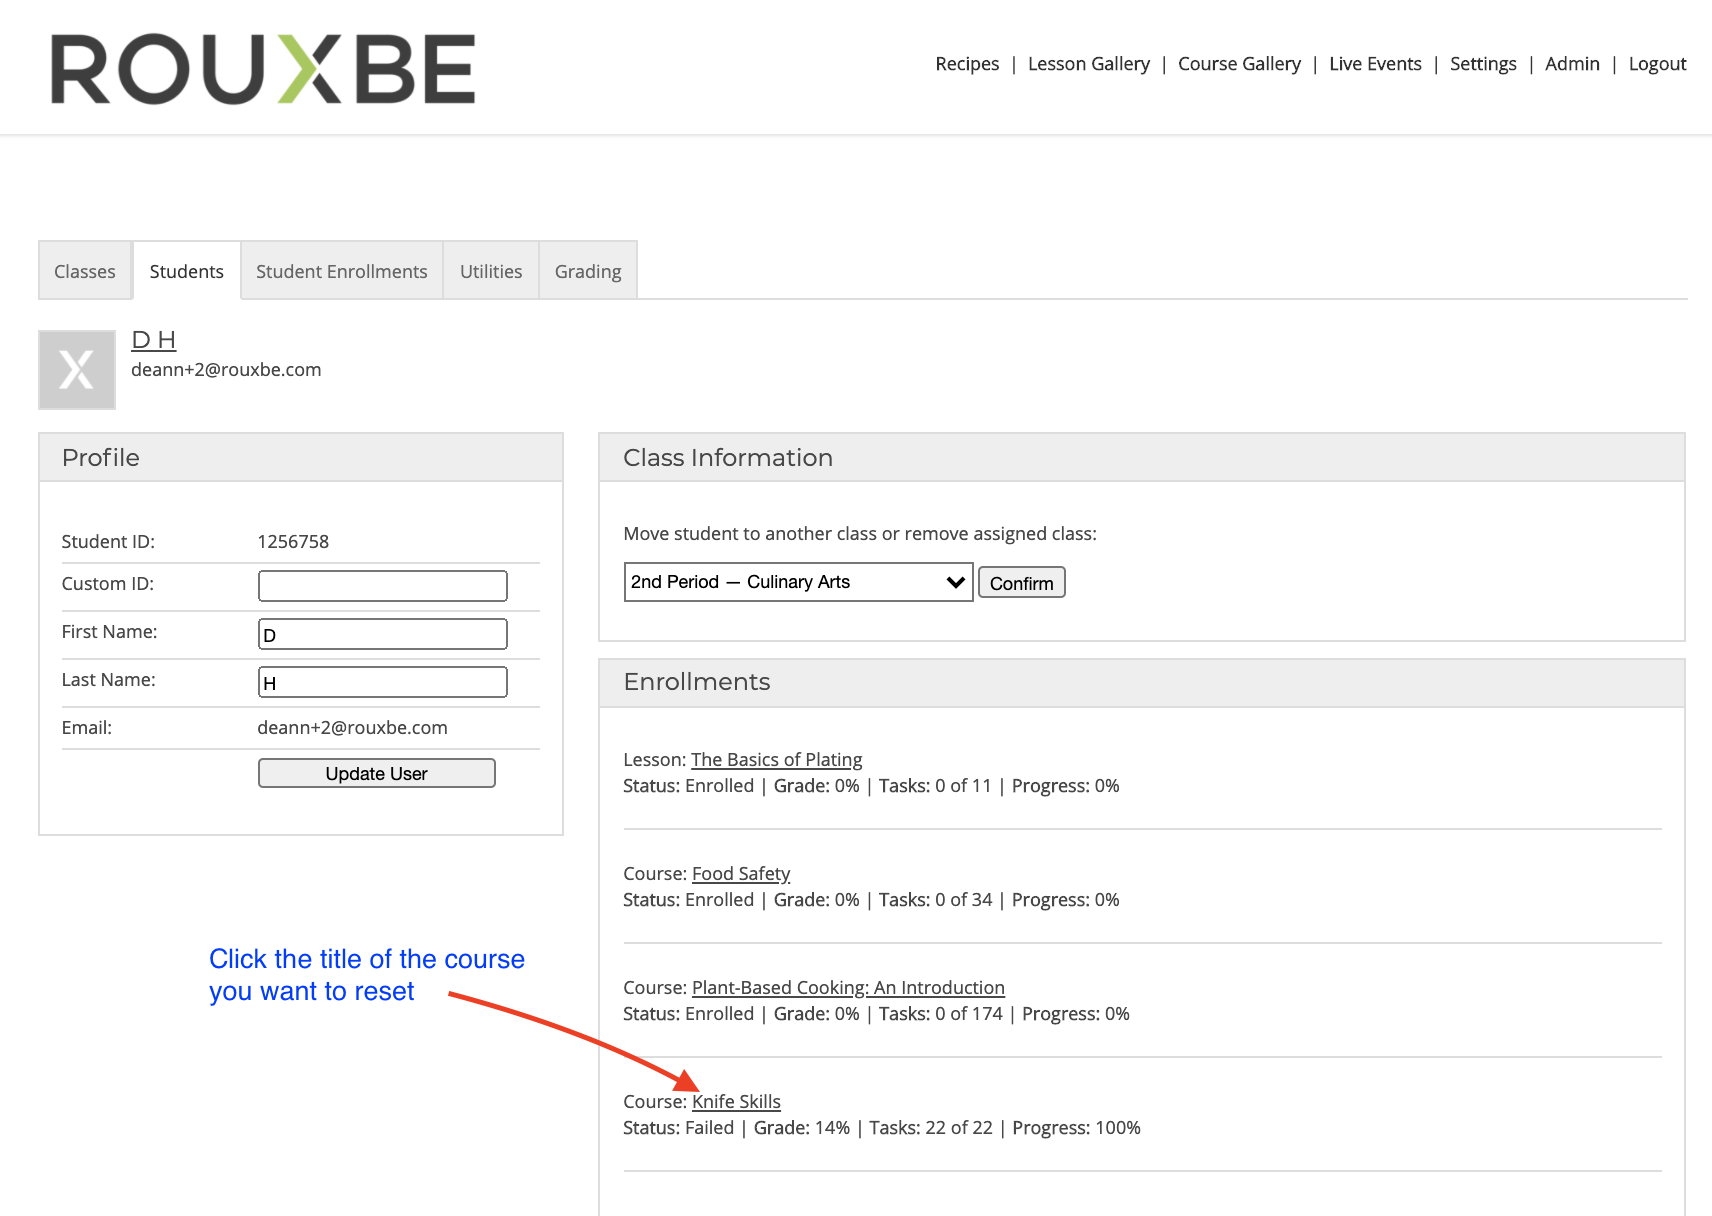Click the Rouxbe logo

[263, 69]
